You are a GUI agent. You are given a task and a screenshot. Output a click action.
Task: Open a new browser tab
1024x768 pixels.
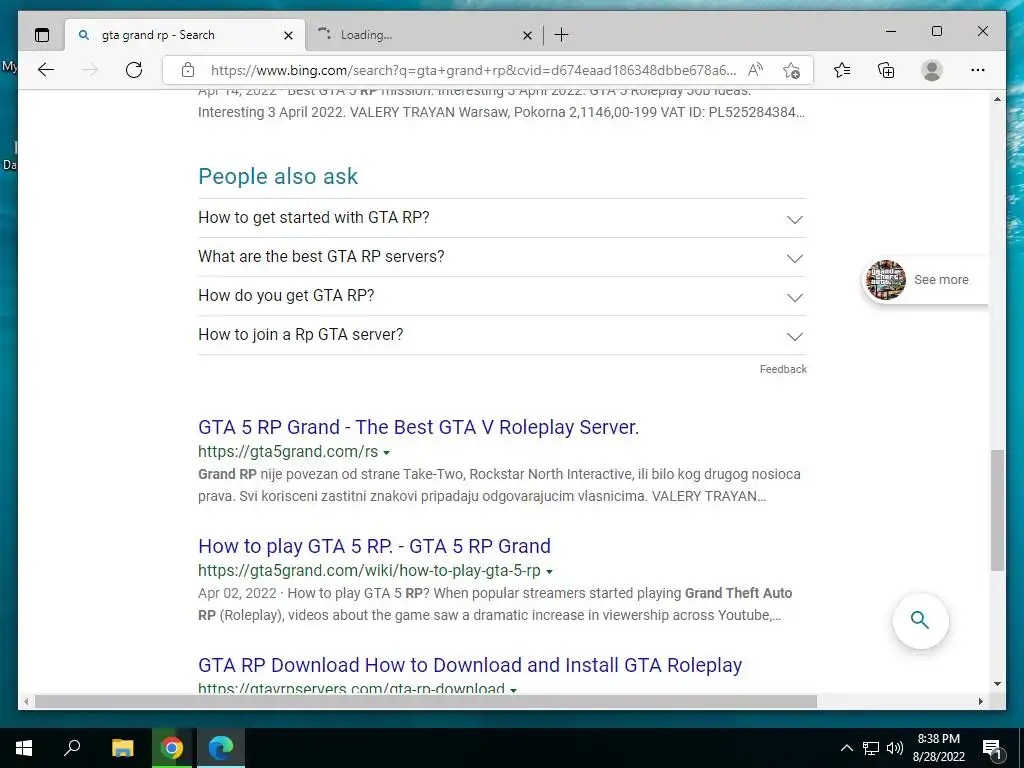pos(561,35)
